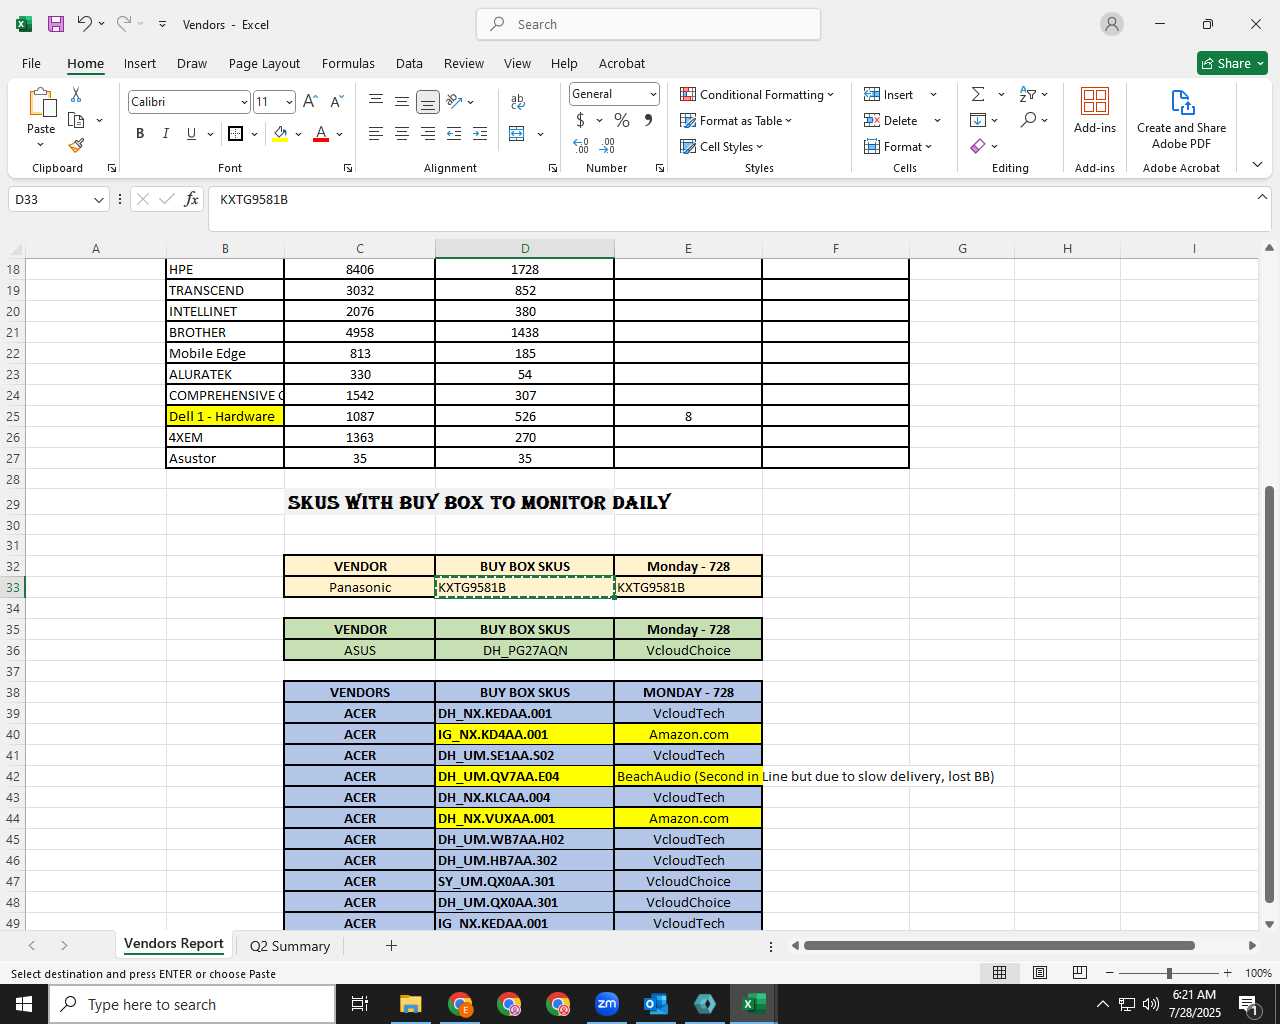Expand the Format as Table menu
1280x1024 pixels.
coord(736,120)
